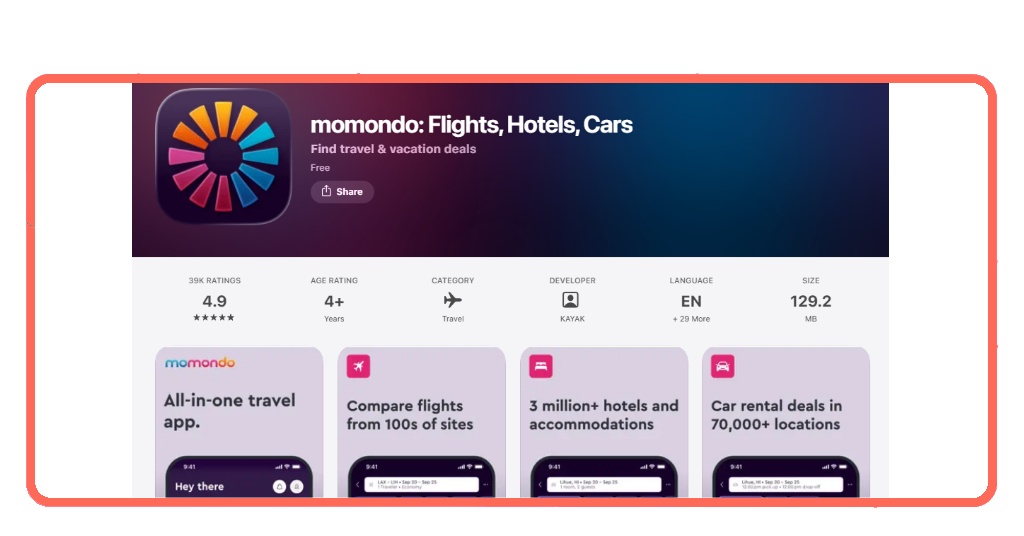Click the momondo logo in first screenshot
This screenshot has width=1024, height=536.
click(x=200, y=362)
